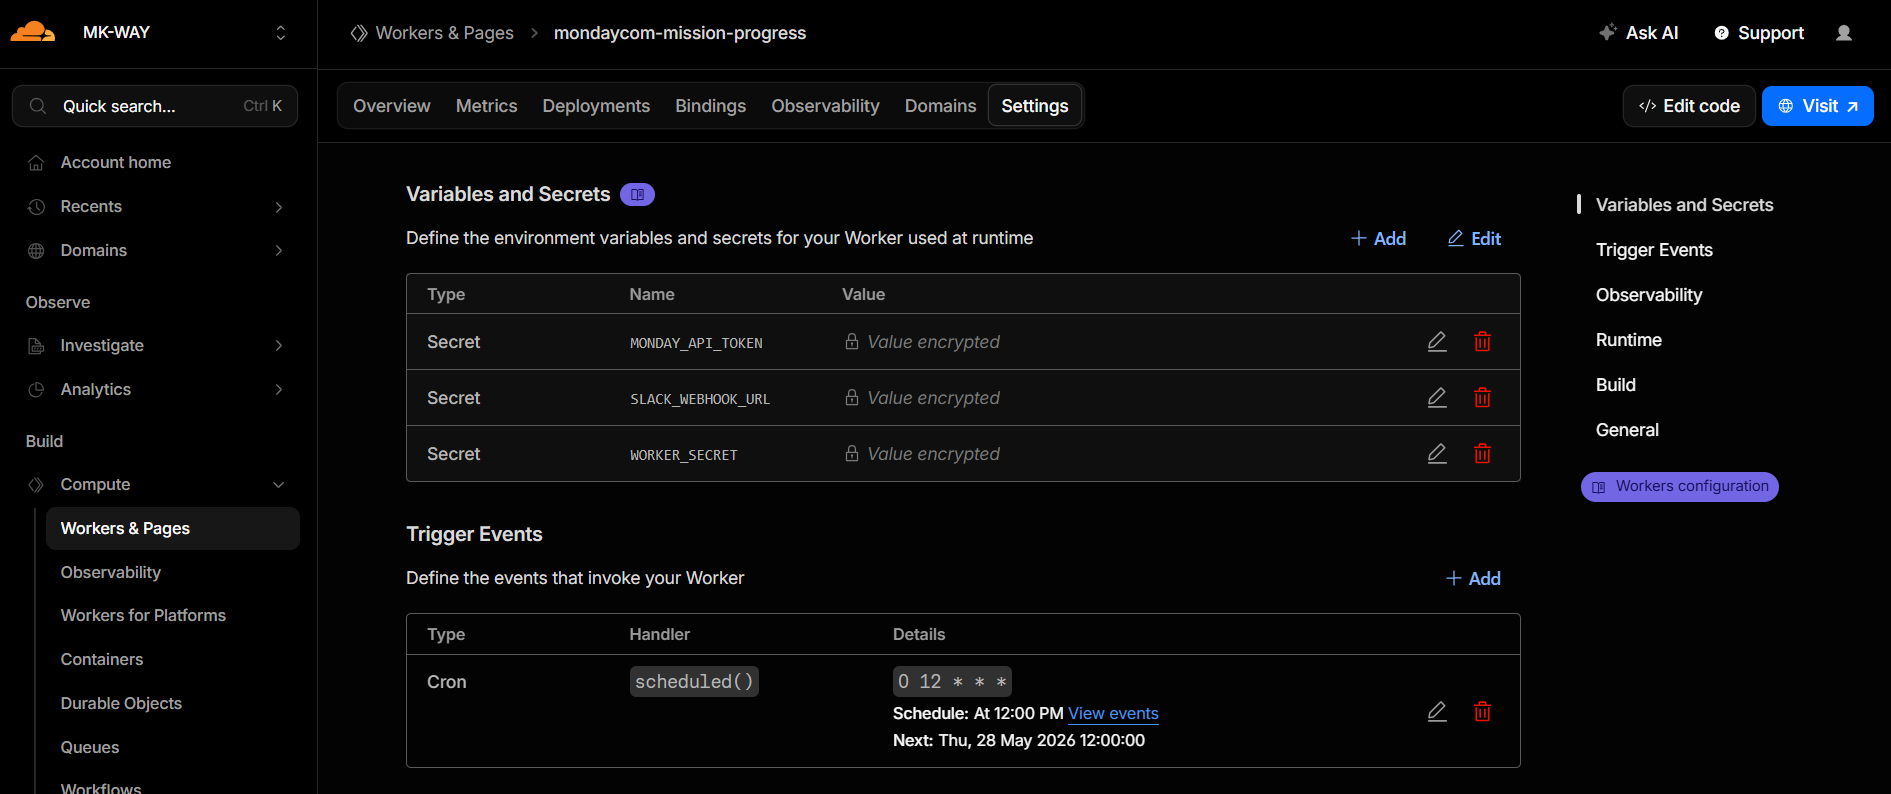Click the Quick search field
Viewport: 1891px width, 794px height.
[155, 106]
